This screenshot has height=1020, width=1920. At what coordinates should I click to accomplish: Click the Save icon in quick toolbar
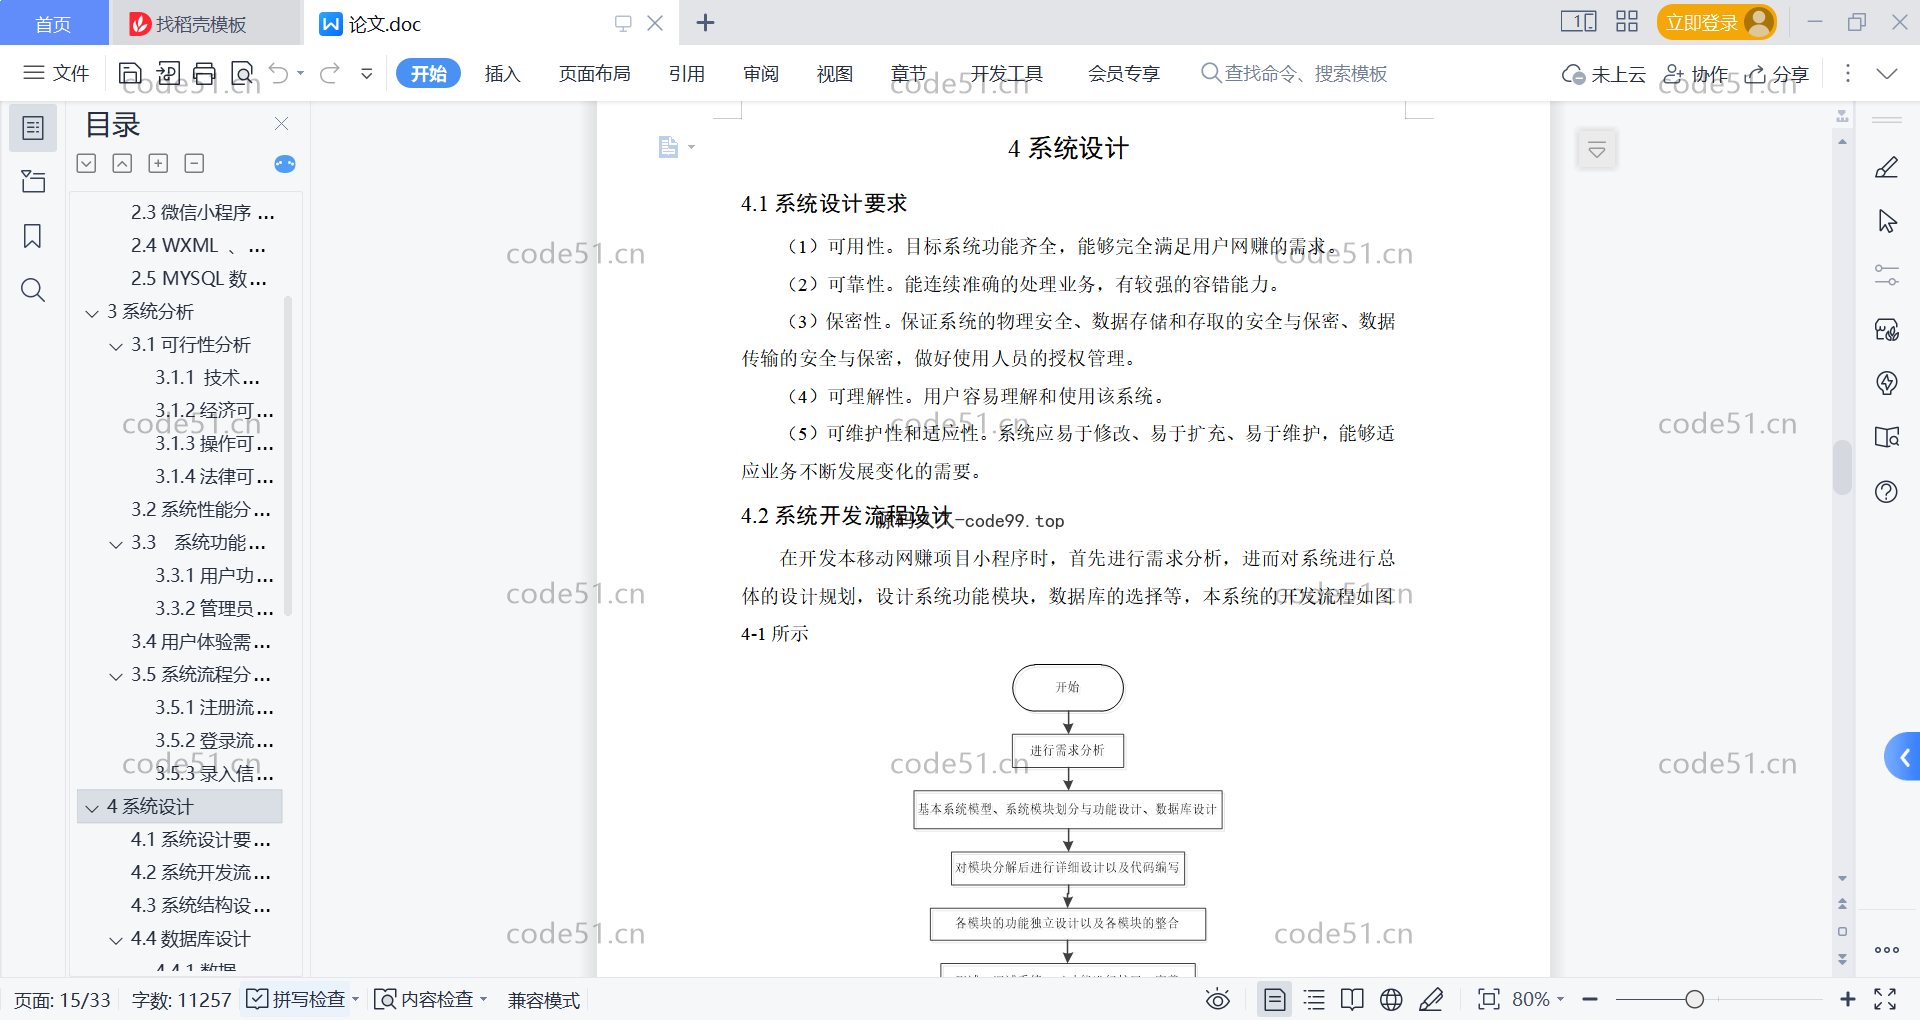tap(130, 73)
